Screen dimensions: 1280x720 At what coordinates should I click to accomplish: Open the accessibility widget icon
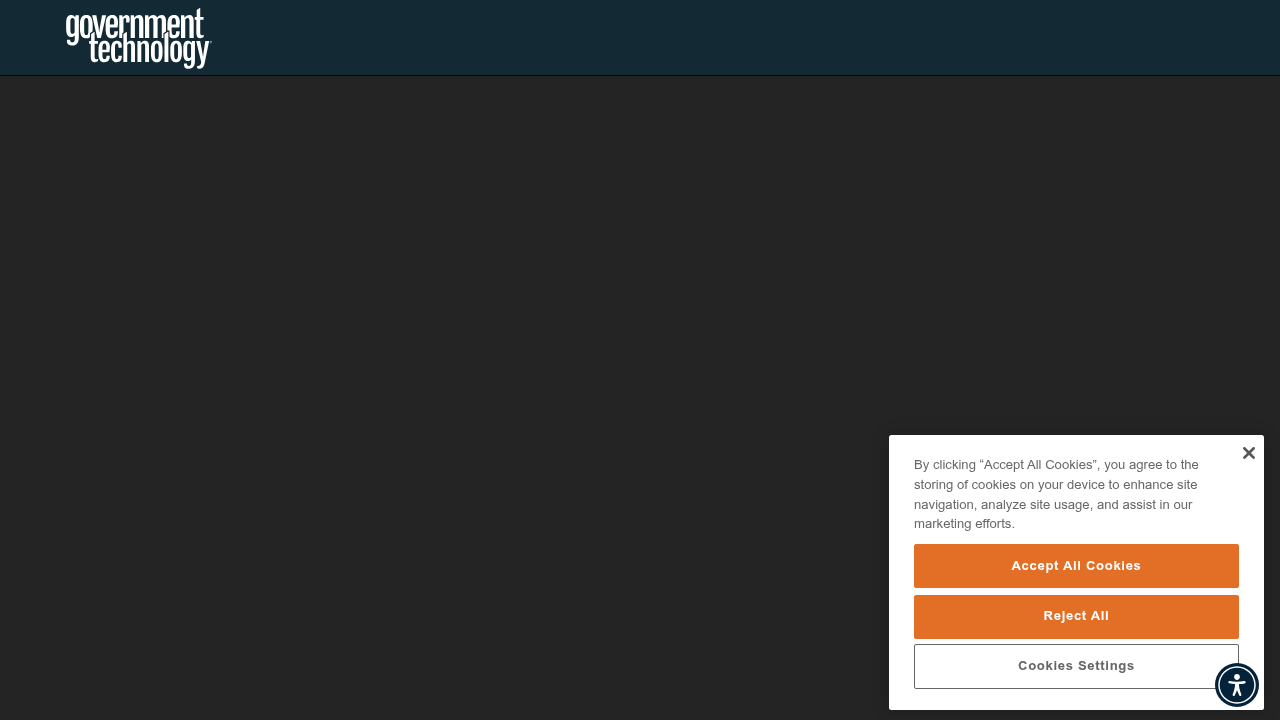[1237, 685]
